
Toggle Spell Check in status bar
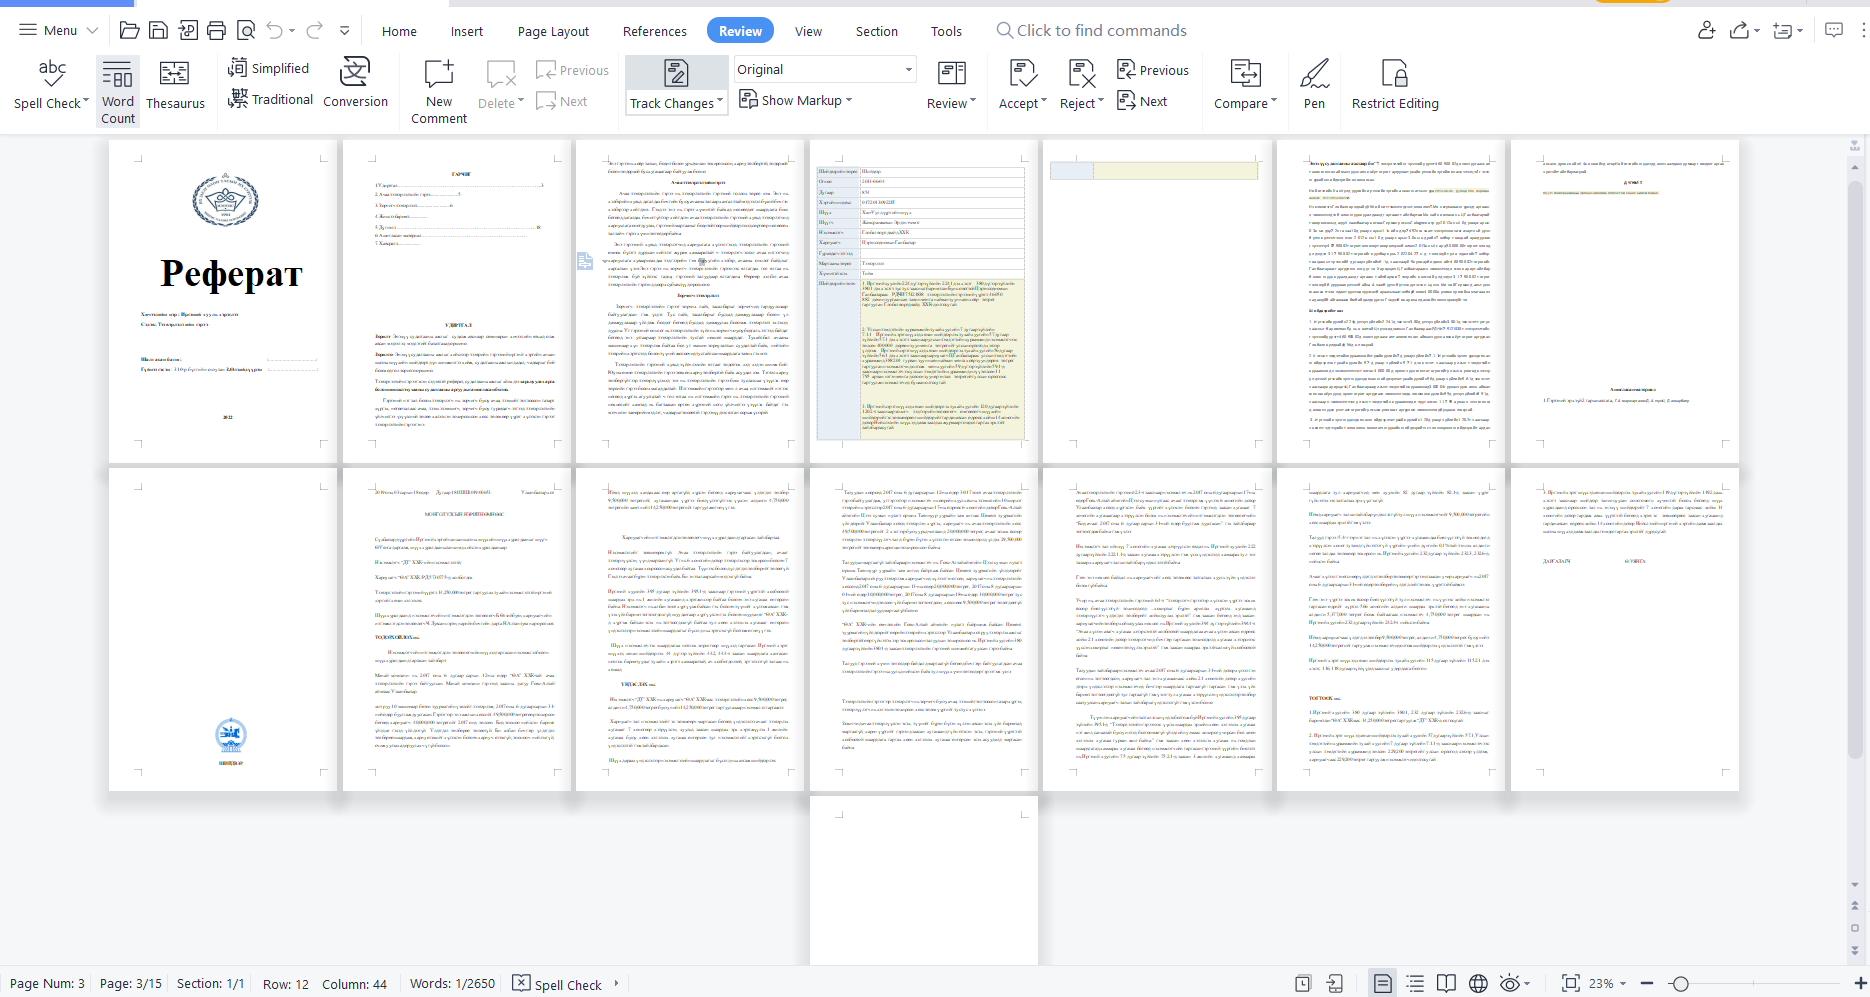[558, 984]
